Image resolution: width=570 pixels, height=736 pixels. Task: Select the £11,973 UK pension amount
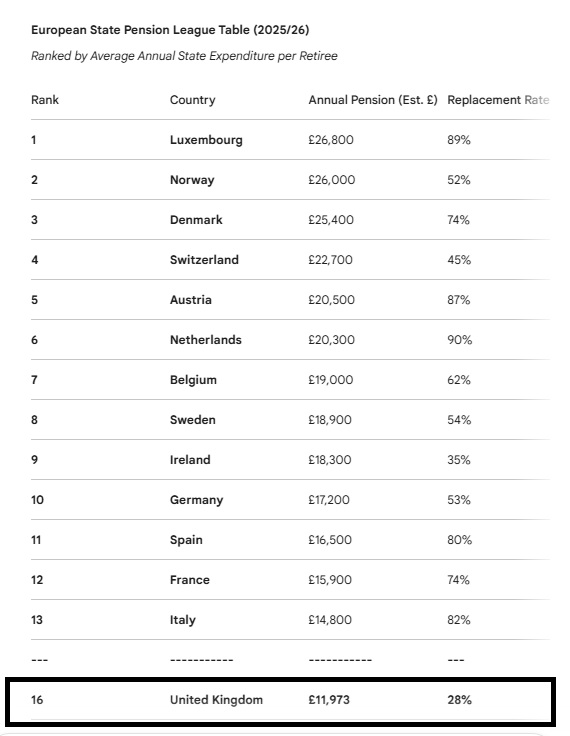pyautogui.click(x=329, y=700)
